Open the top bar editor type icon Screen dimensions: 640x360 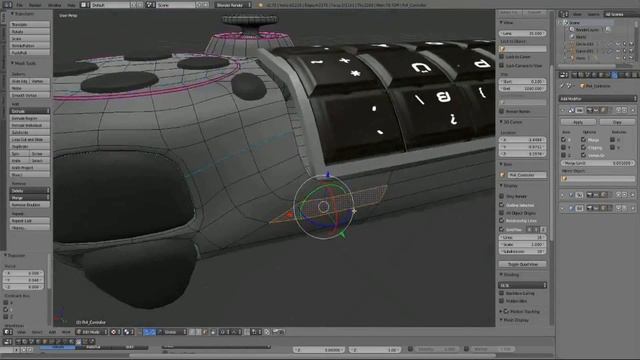coord(7,5)
